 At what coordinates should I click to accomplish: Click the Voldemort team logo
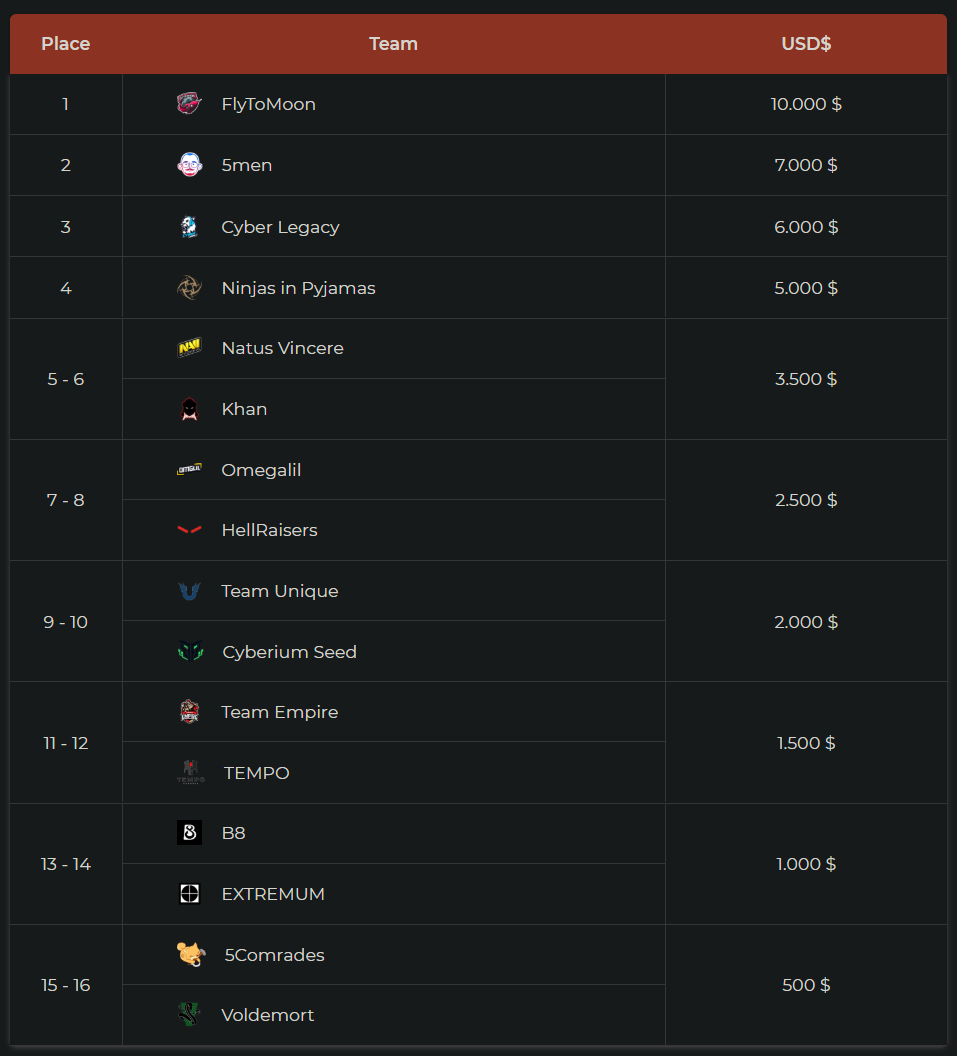point(189,1015)
